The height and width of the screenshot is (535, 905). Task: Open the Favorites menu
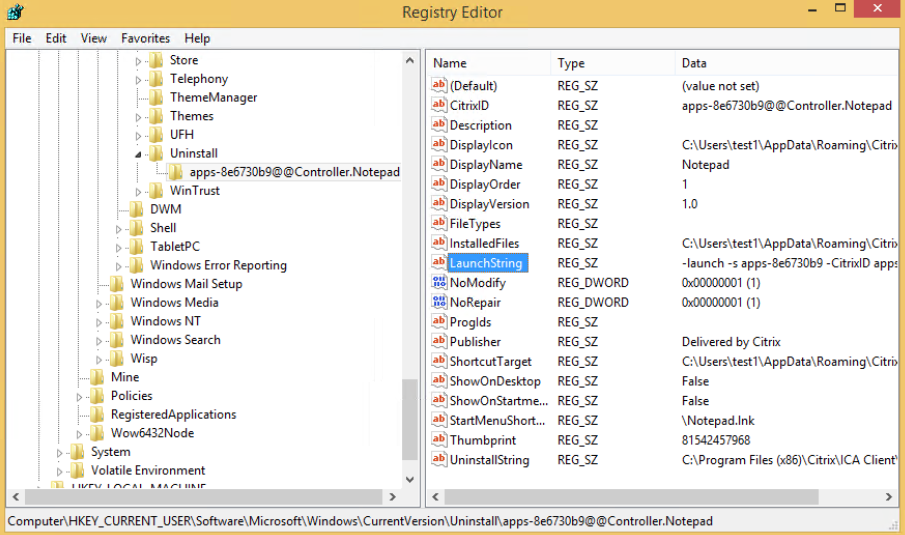point(145,38)
